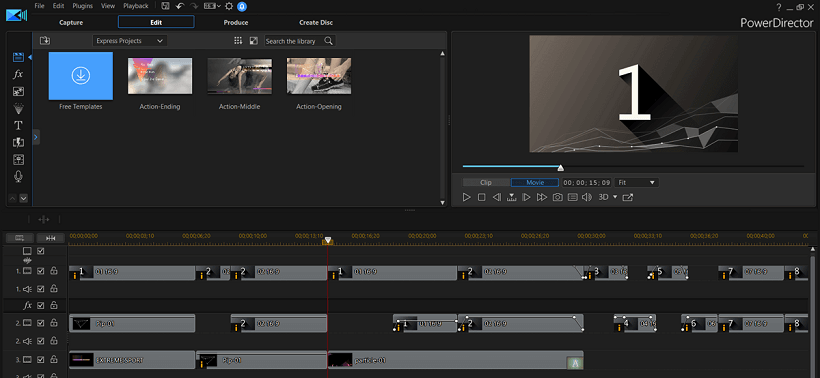820x378 pixels.
Task: Open the Chapter Room icon in sidebar
Action: point(18,160)
